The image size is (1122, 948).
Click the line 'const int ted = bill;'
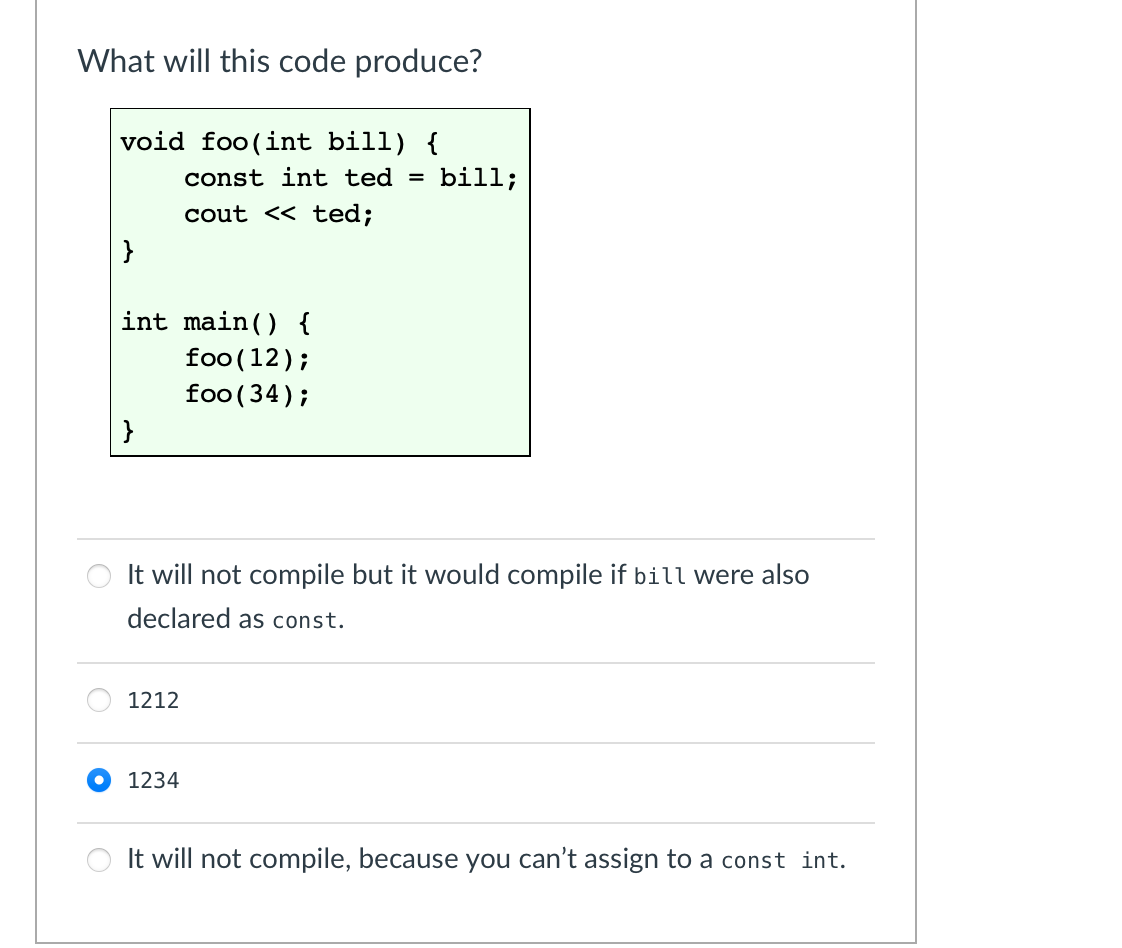click(x=350, y=177)
